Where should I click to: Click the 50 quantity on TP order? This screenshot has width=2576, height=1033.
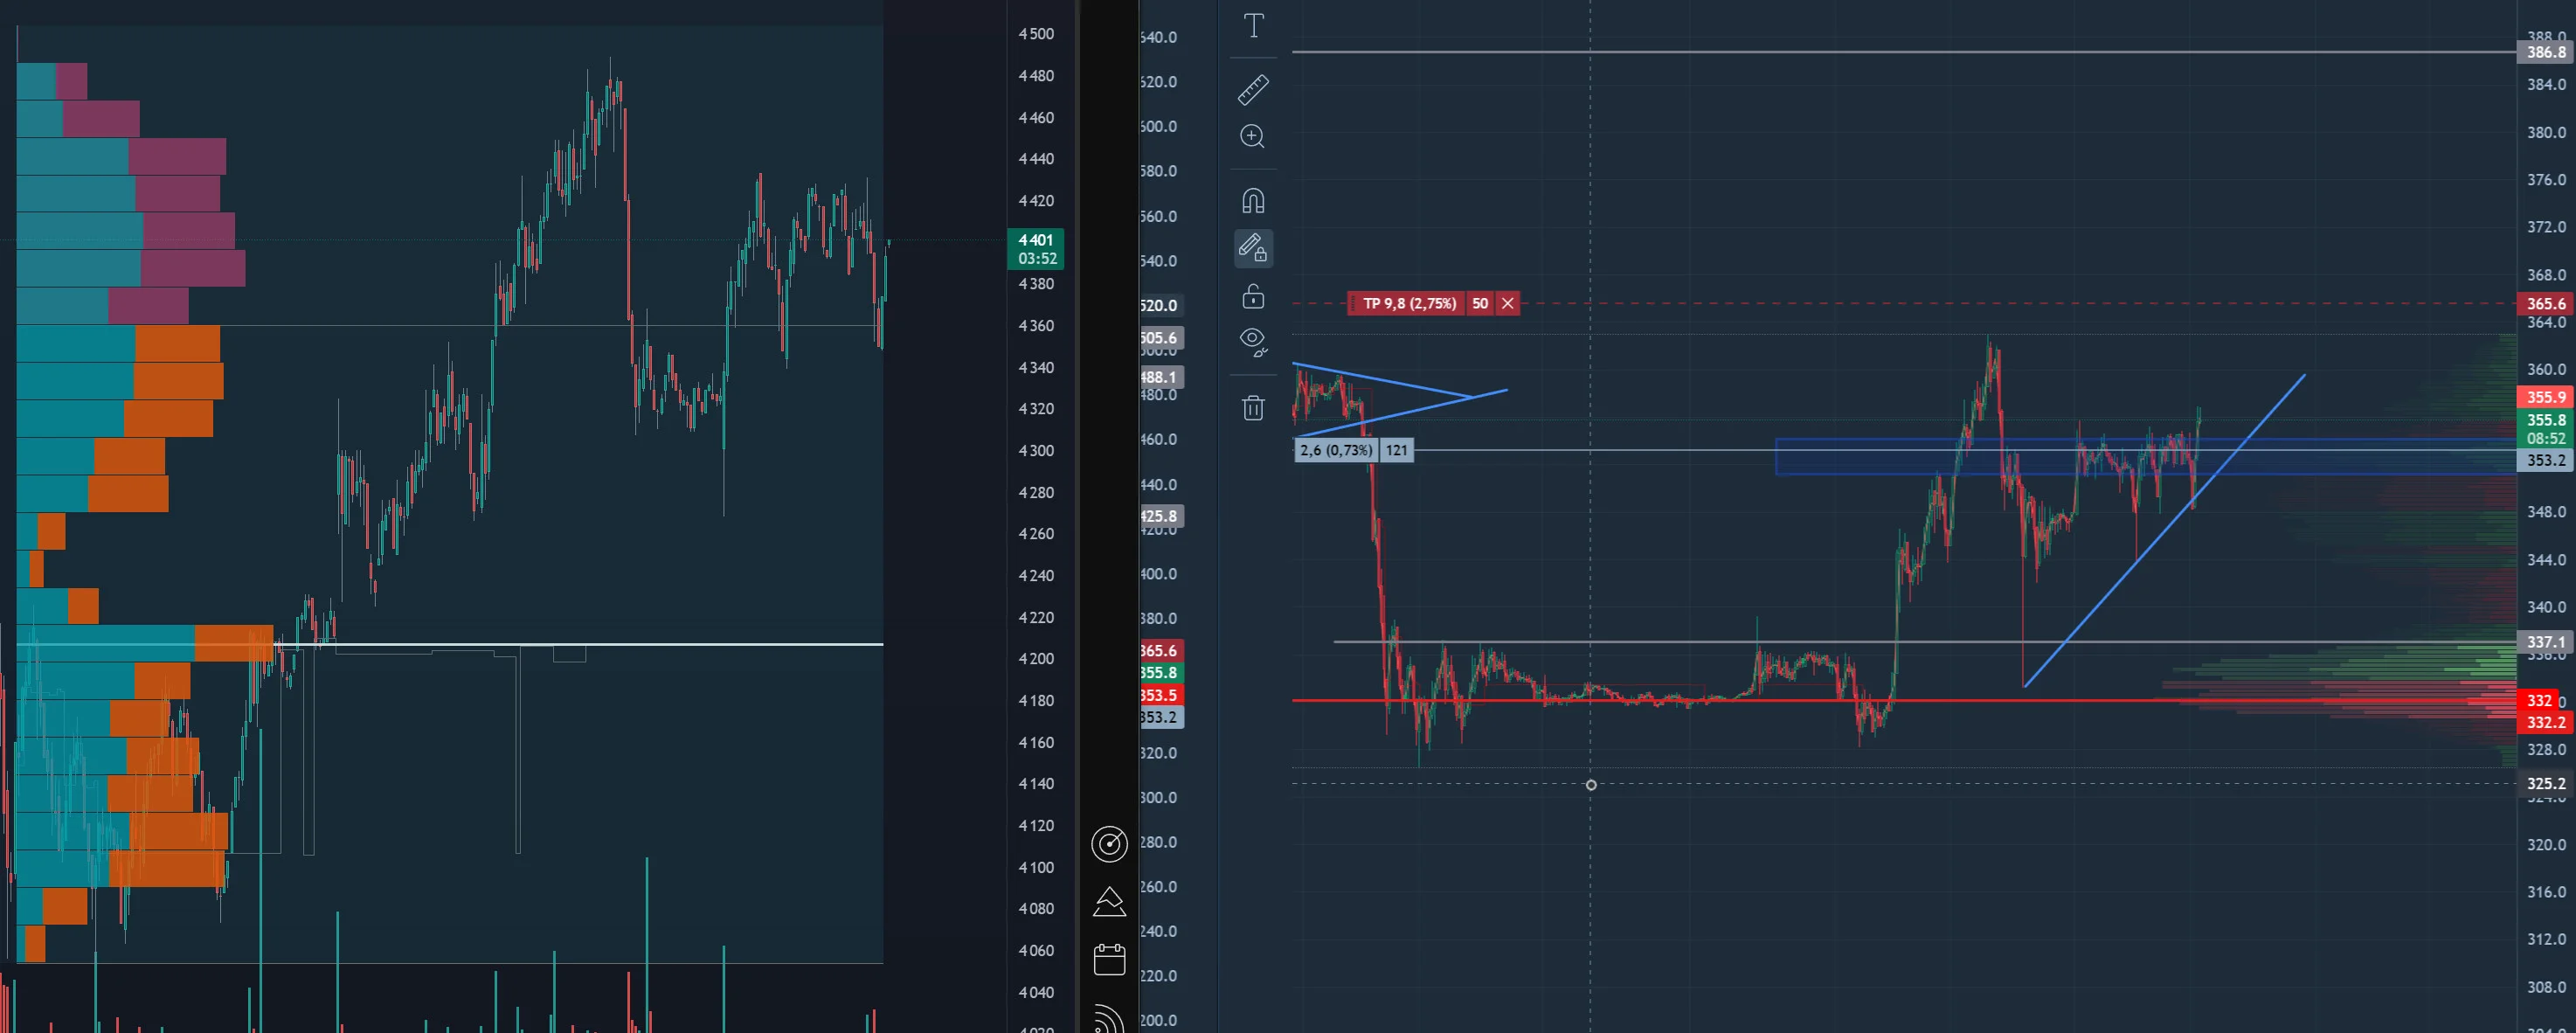click(1480, 303)
